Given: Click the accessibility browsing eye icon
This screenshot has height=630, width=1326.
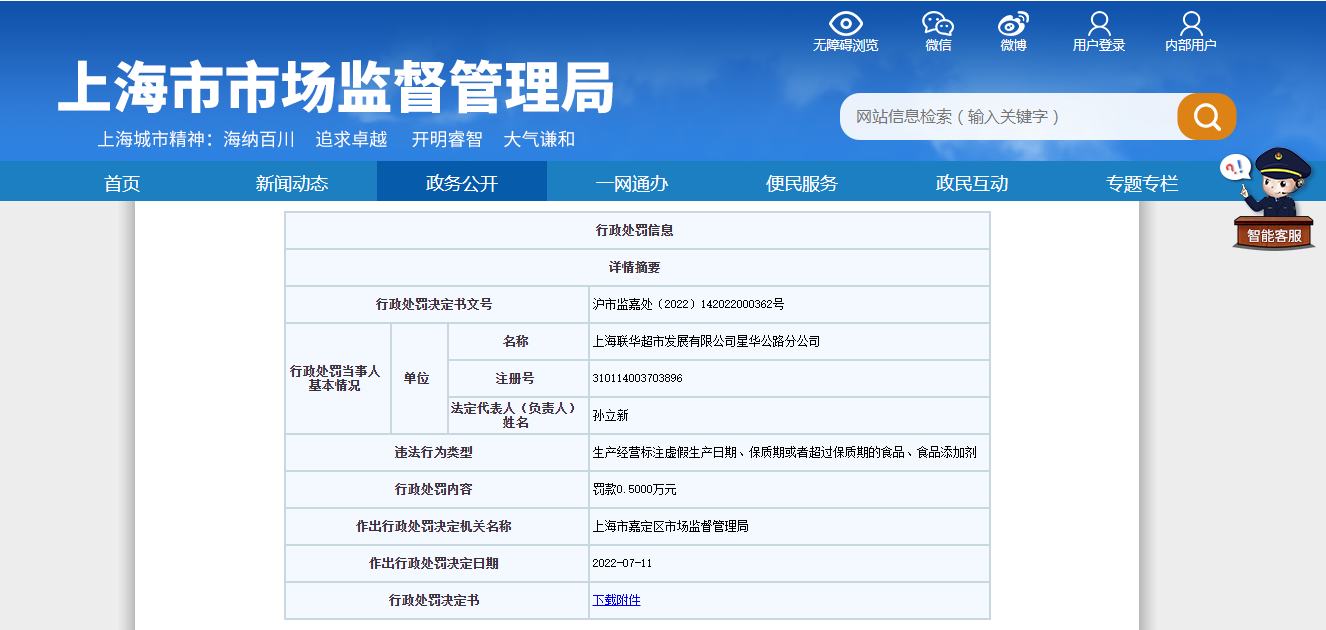Looking at the screenshot, I should (x=845, y=23).
